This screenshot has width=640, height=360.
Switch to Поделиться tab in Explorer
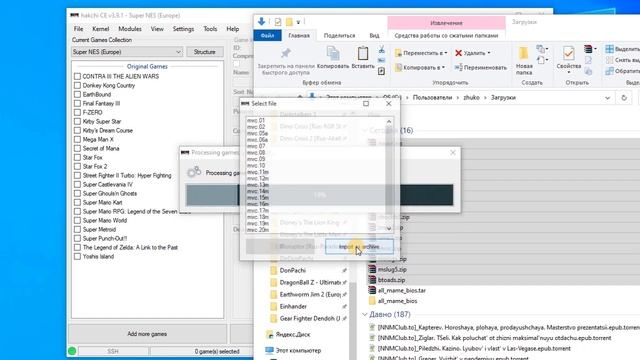pos(339,36)
